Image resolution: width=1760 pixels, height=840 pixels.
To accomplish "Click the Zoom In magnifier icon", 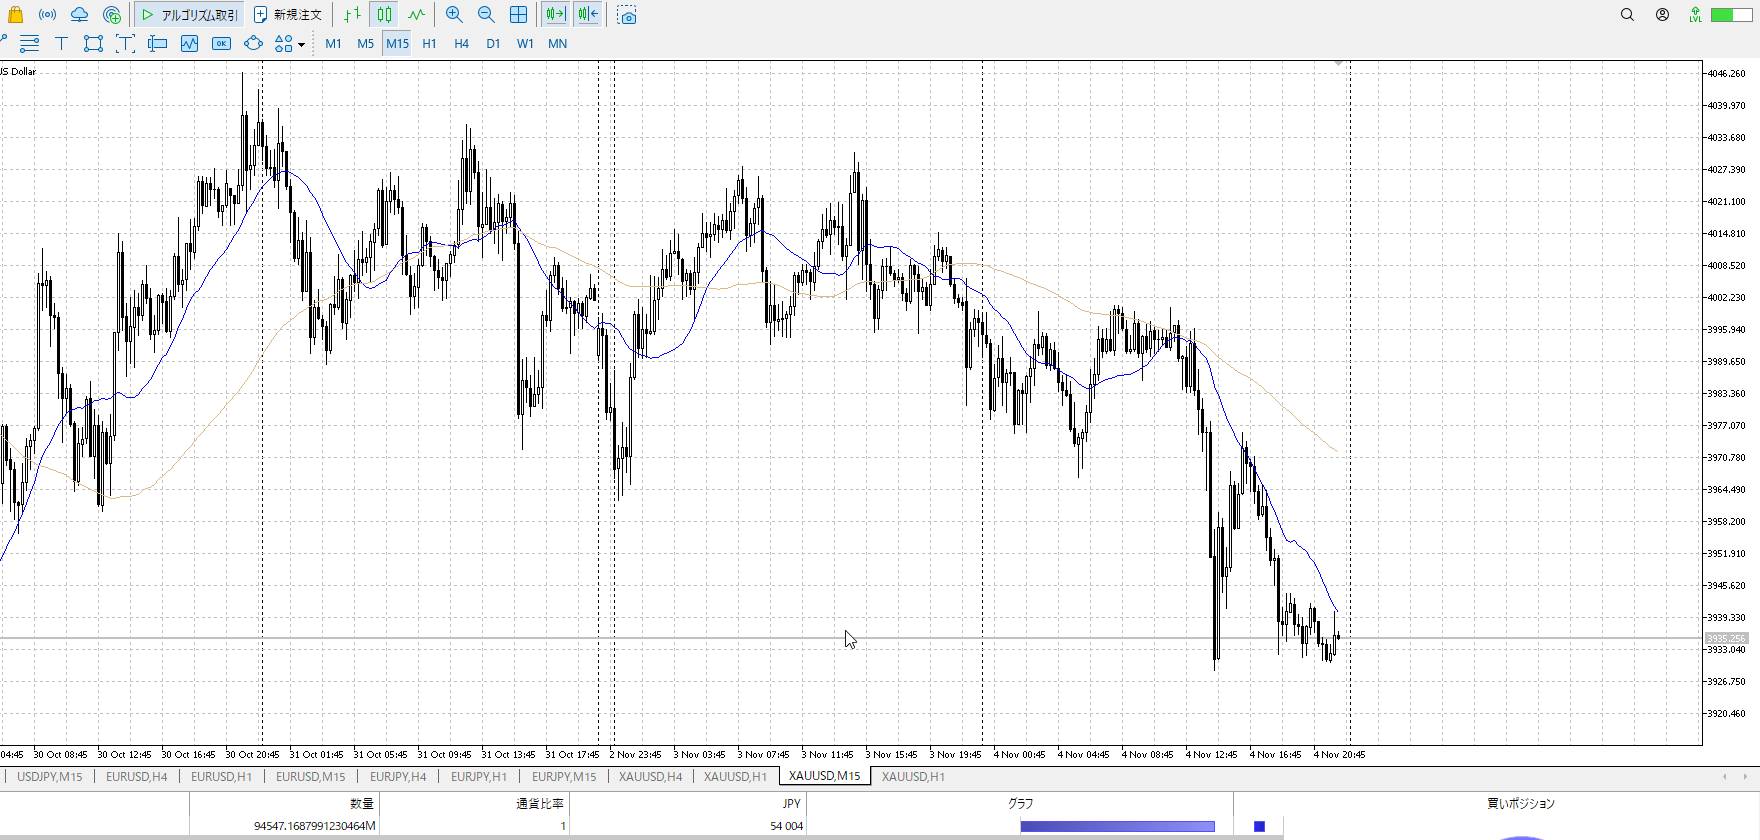I will (454, 15).
